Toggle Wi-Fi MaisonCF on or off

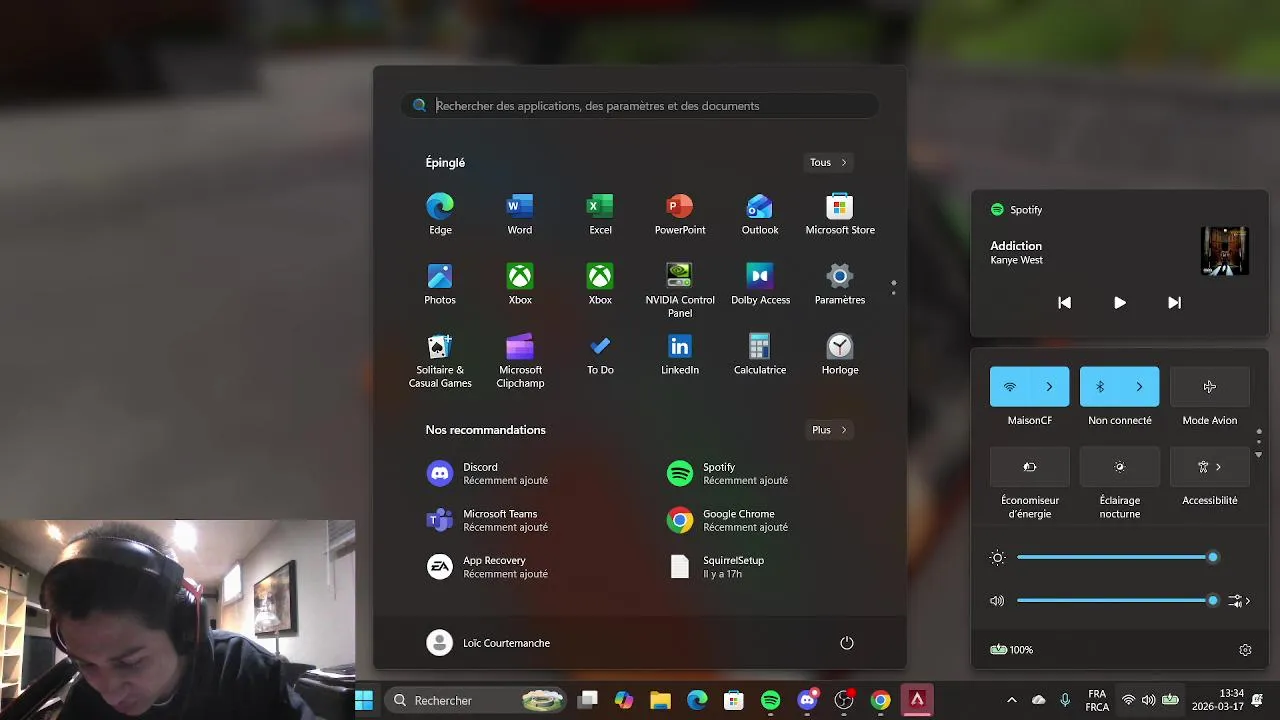point(1010,387)
